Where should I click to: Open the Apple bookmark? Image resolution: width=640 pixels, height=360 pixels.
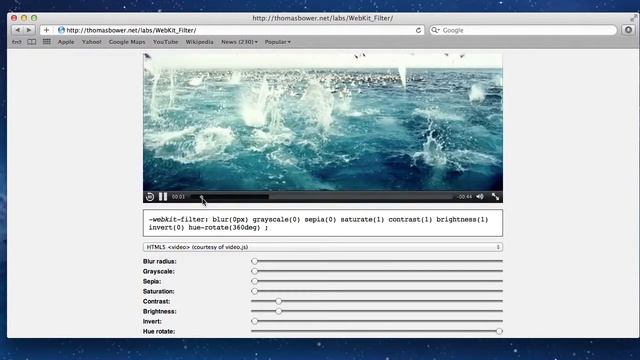click(x=66, y=42)
